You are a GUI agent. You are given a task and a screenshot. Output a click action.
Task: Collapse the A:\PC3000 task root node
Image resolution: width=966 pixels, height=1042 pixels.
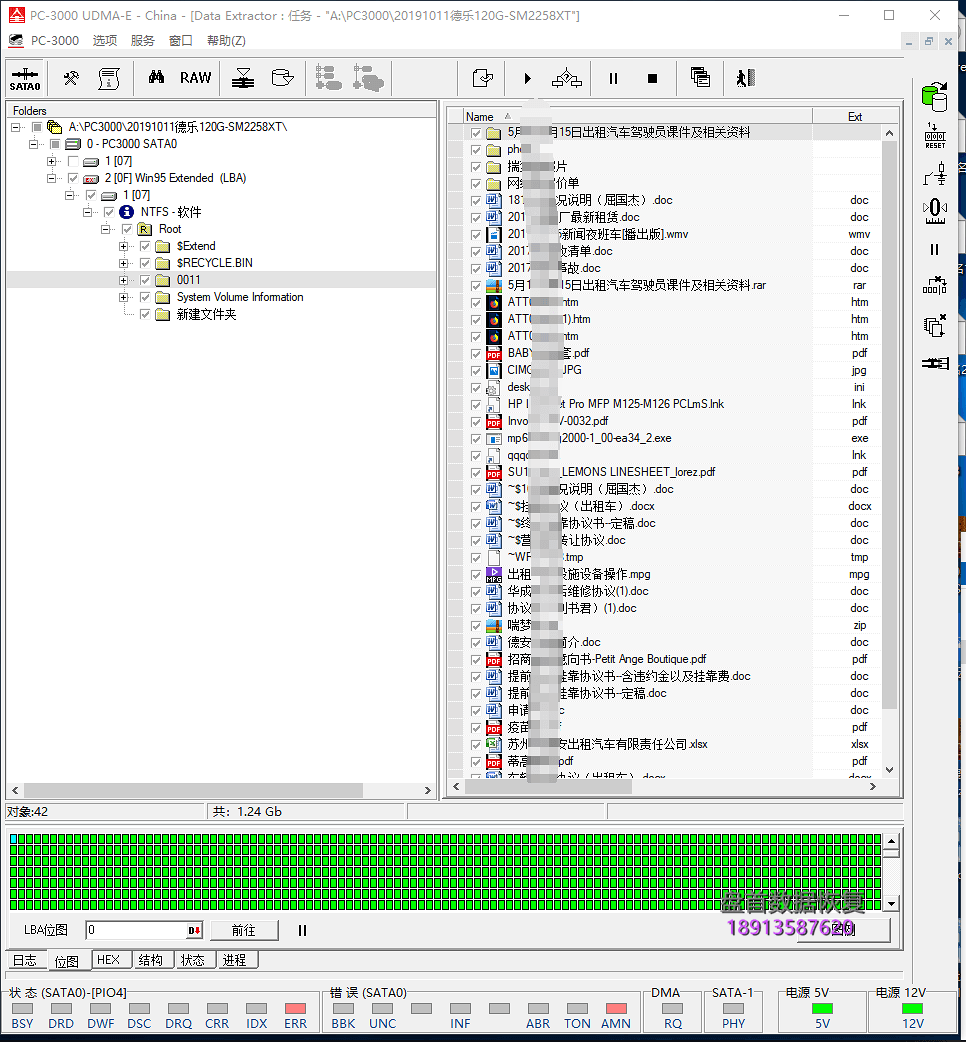coord(15,127)
